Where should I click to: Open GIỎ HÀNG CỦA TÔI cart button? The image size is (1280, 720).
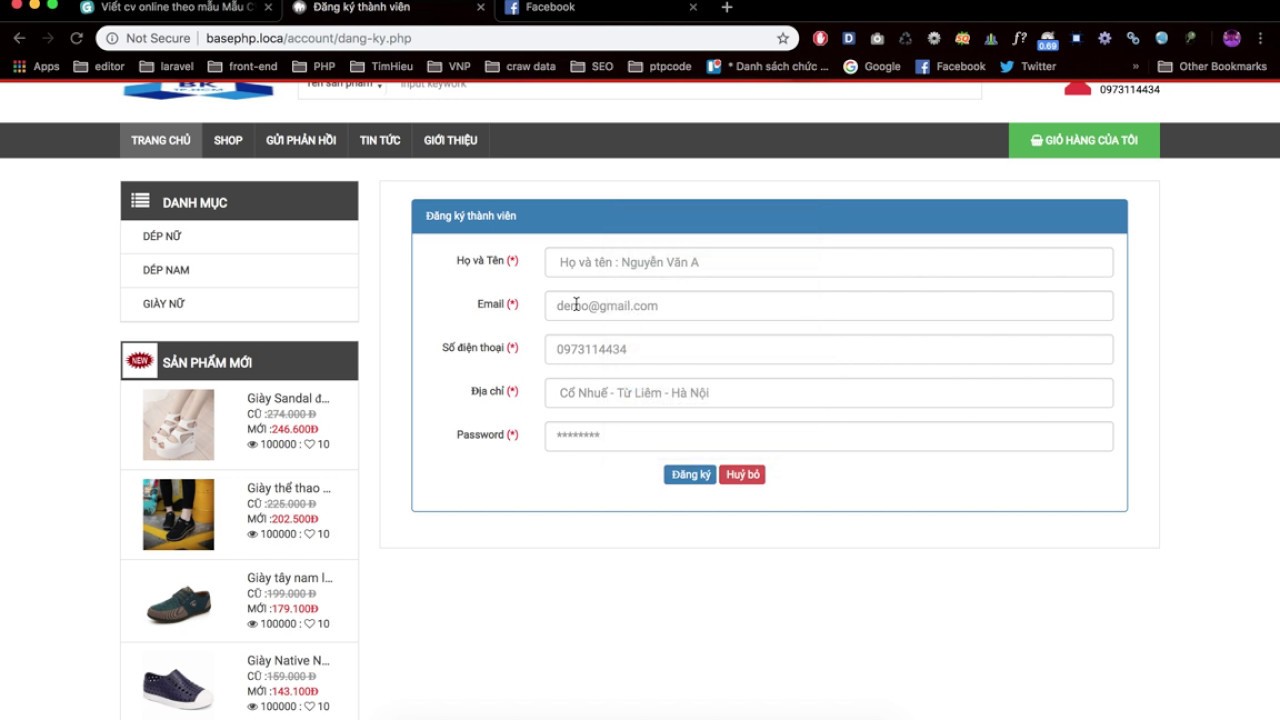pyautogui.click(x=1084, y=140)
